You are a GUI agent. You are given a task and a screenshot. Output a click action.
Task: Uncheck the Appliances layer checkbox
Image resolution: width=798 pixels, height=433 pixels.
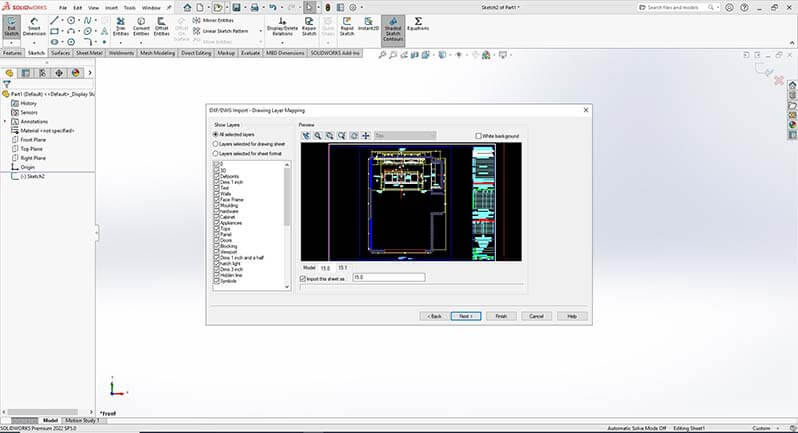click(x=216, y=223)
